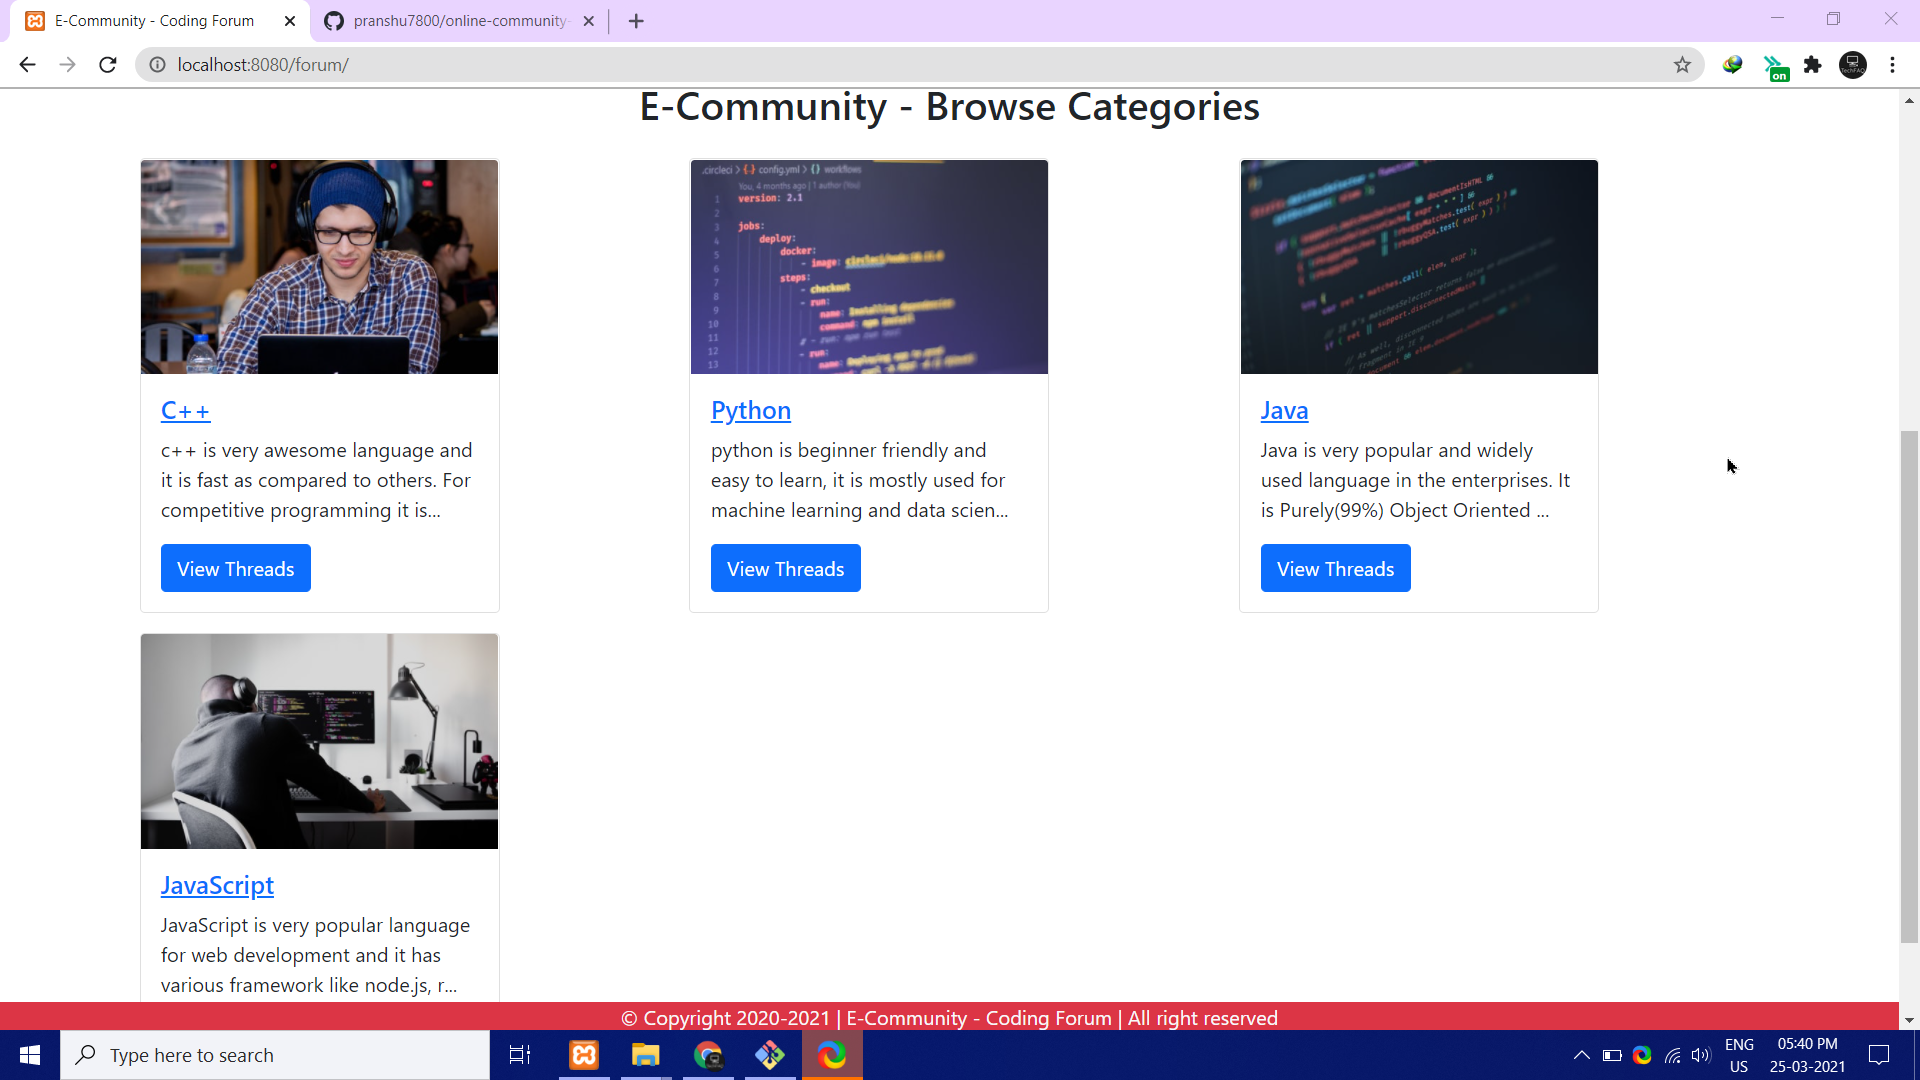Open File Explorer from the taskbar
This screenshot has width=1920, height=1080.
pos(645,1055)
